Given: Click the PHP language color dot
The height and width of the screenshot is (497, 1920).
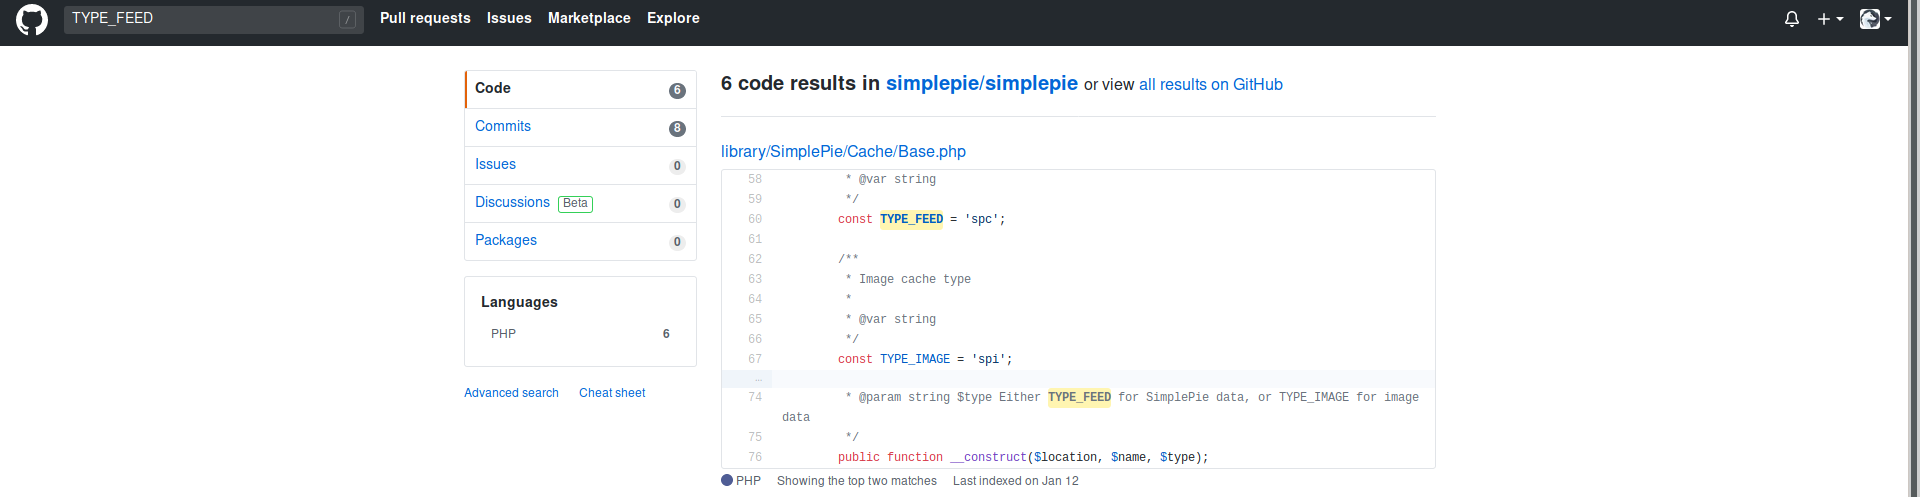Looking at the screenshot, I should click(727, 480).
